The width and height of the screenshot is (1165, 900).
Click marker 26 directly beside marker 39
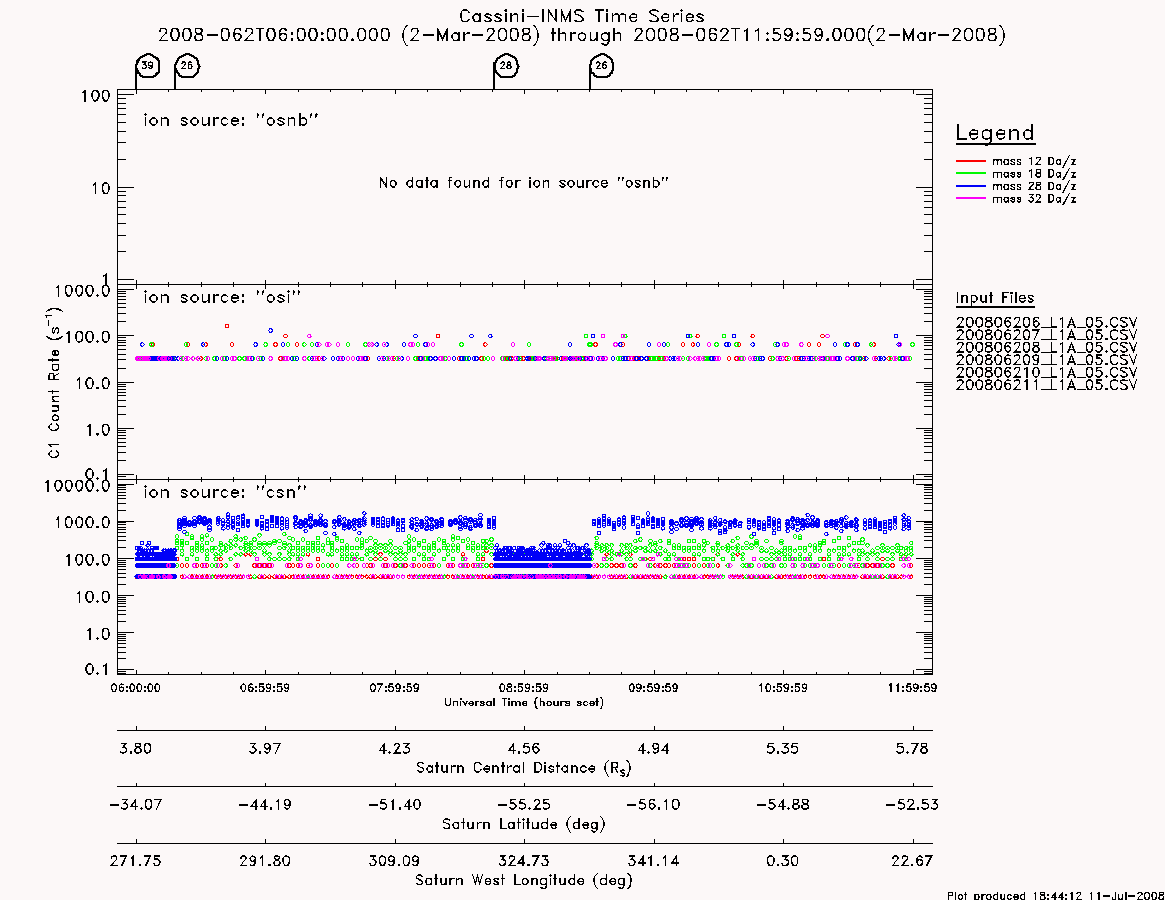[187, 65]
